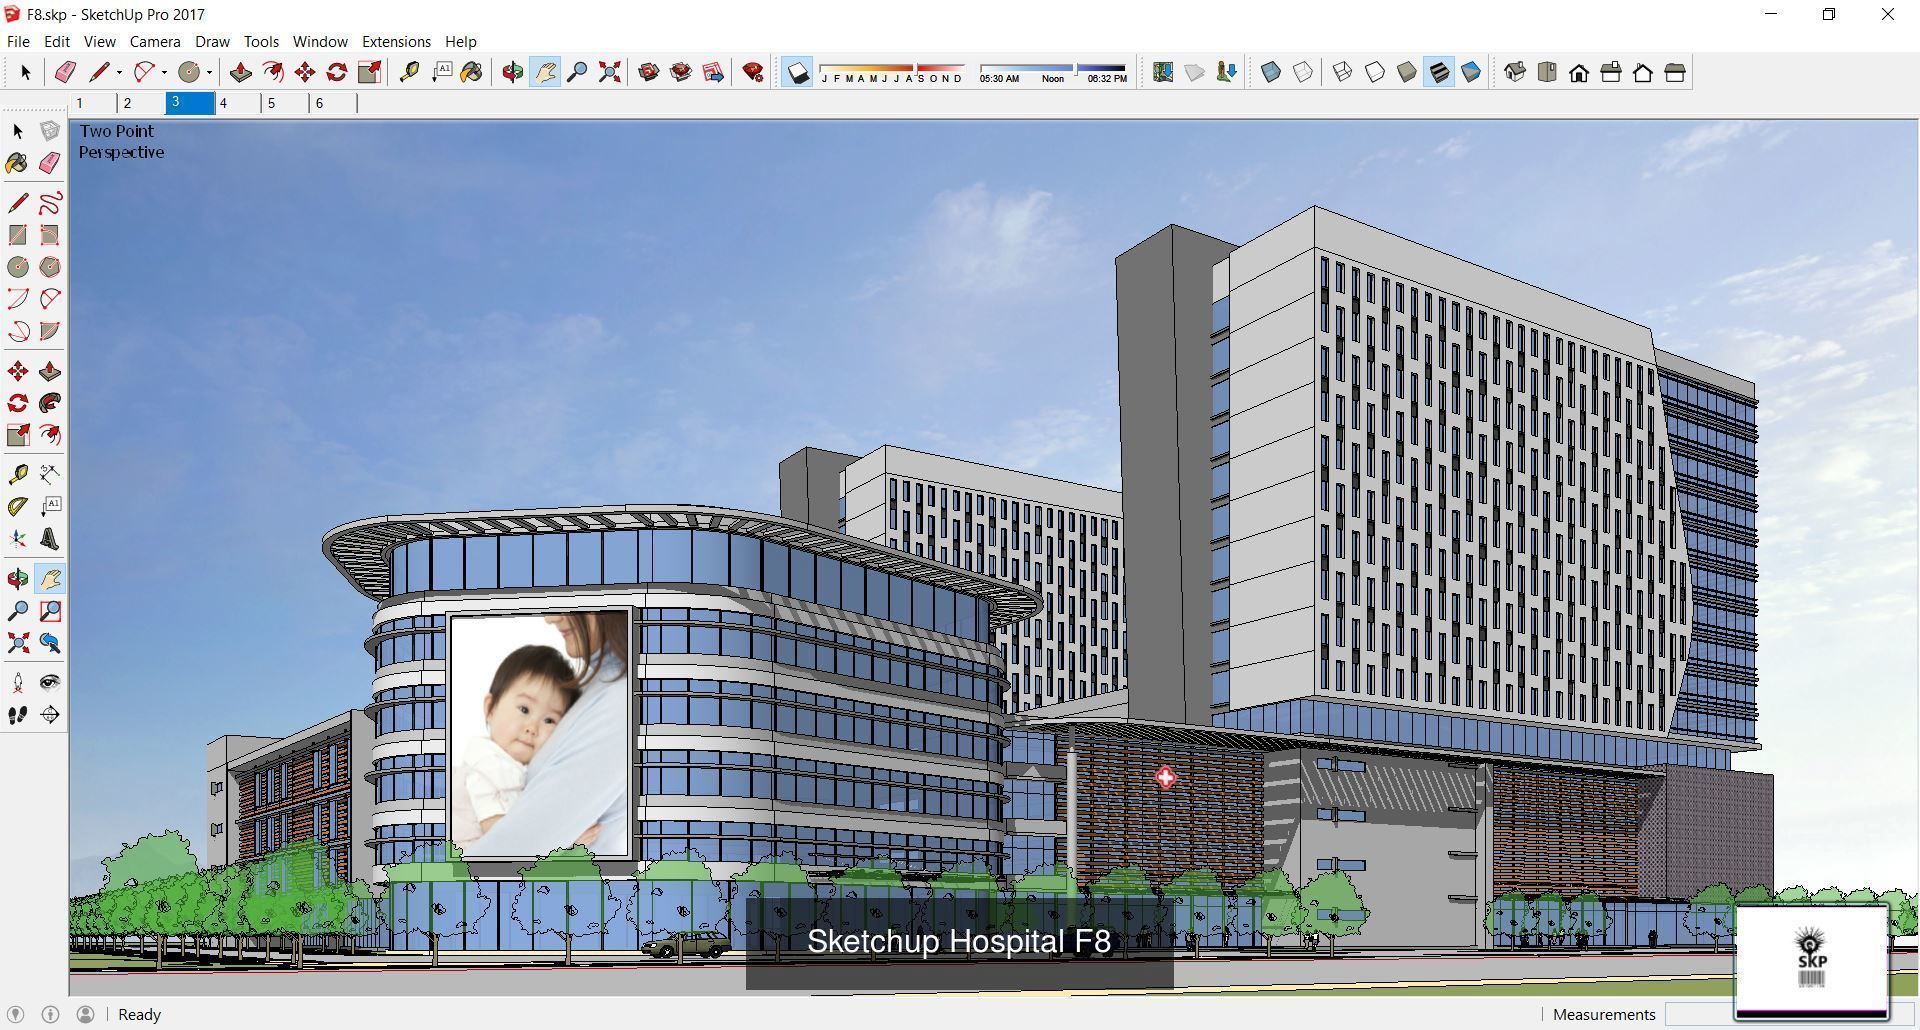Toggle Back Edges style
The image size is (1920, 1030).
click(1302, 72)
